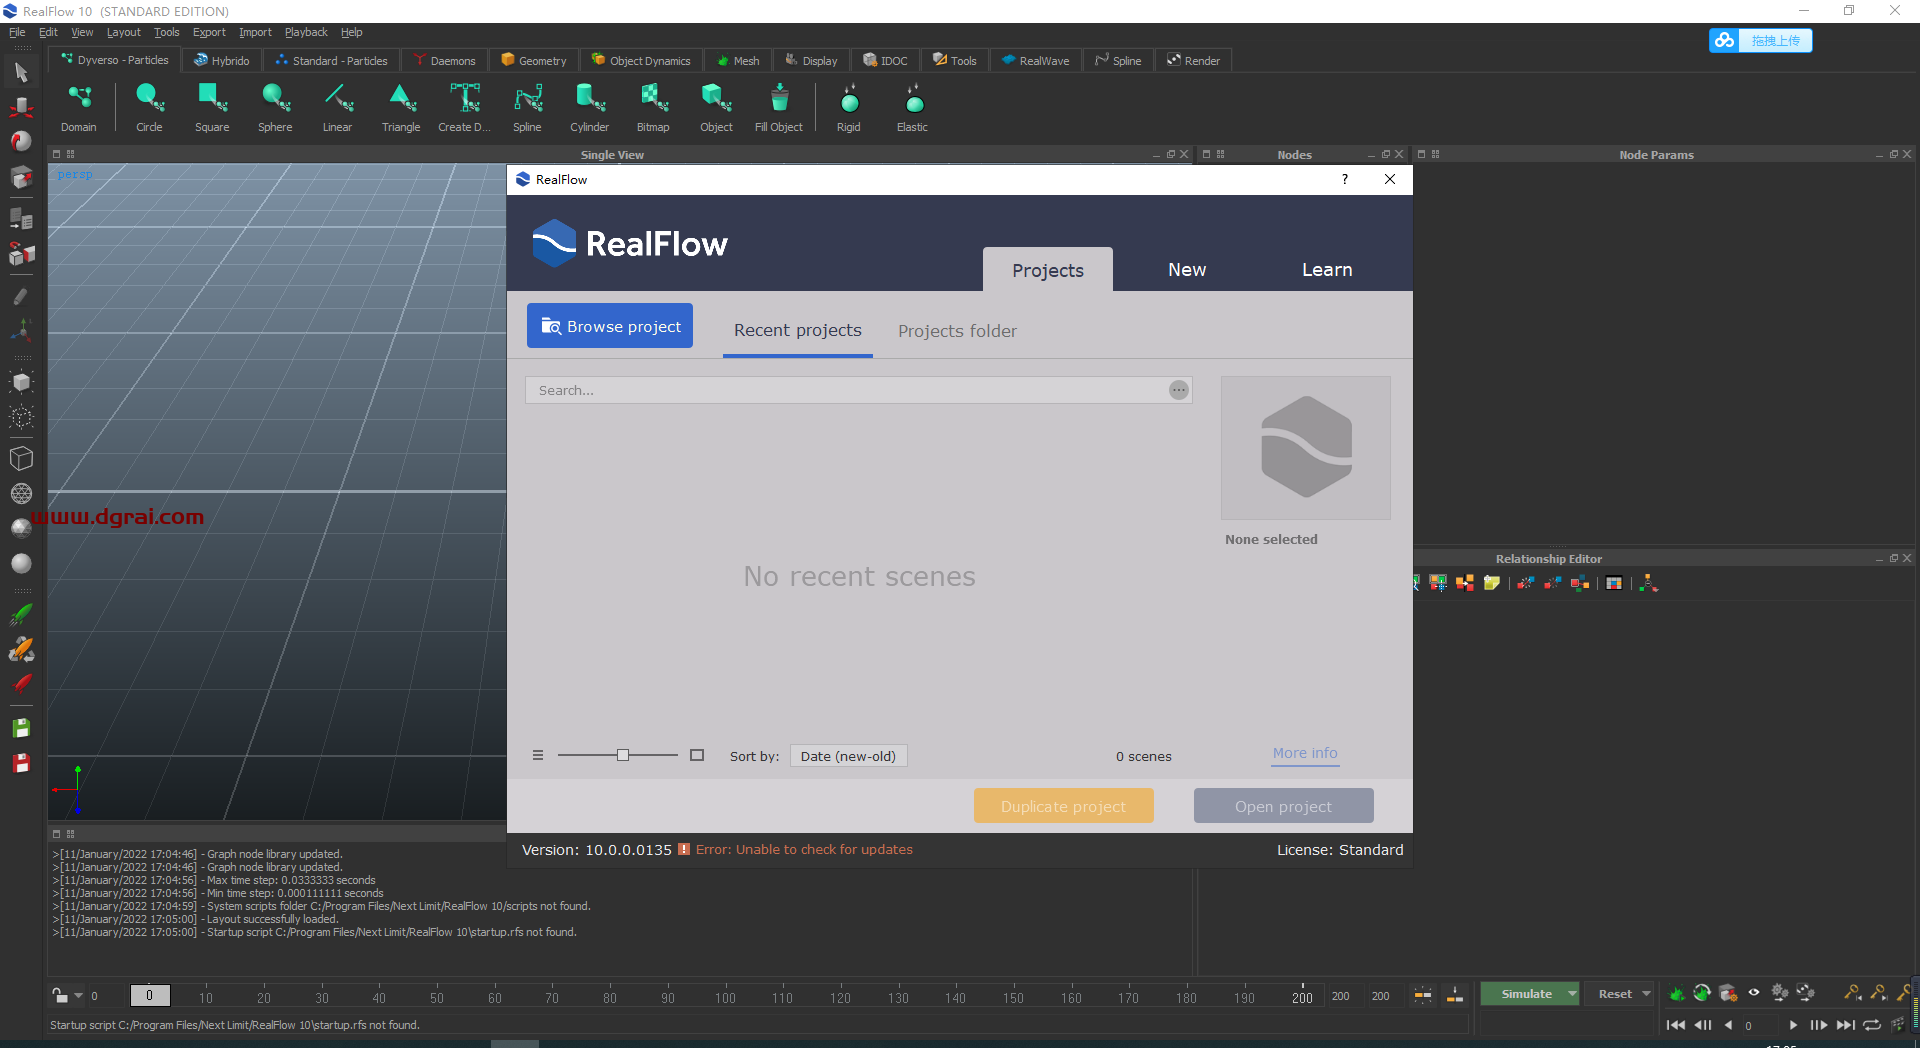Select the Create D... tool
This screenshot has width=1920, height=1048.
(464, 107)
